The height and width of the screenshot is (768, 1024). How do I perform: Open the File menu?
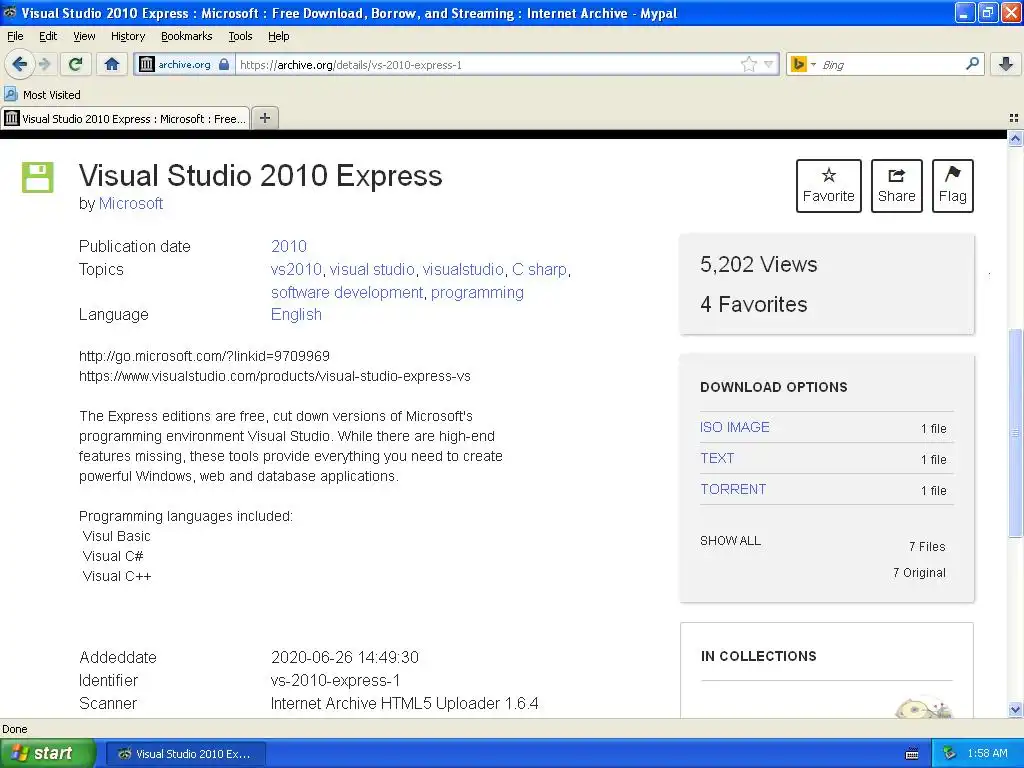point(15,36)
